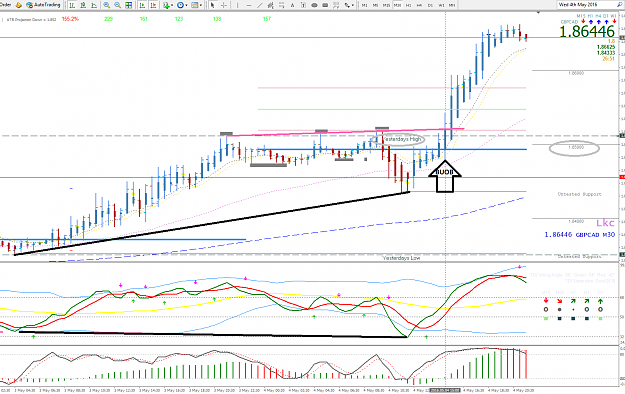625x394 pixels.
Task: Switch to W1 timeframe in toolbar
Action: (441, 5)
